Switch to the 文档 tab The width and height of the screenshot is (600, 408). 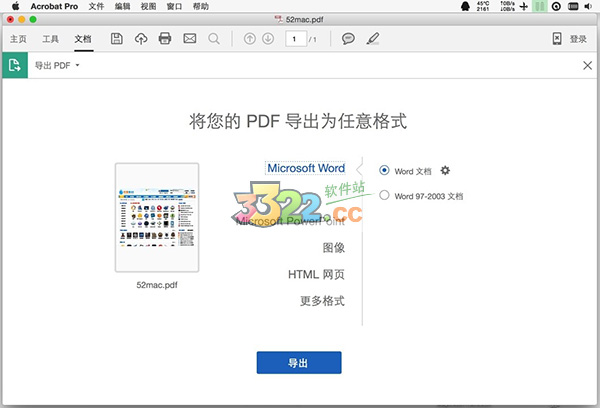(x=83, y=39)
